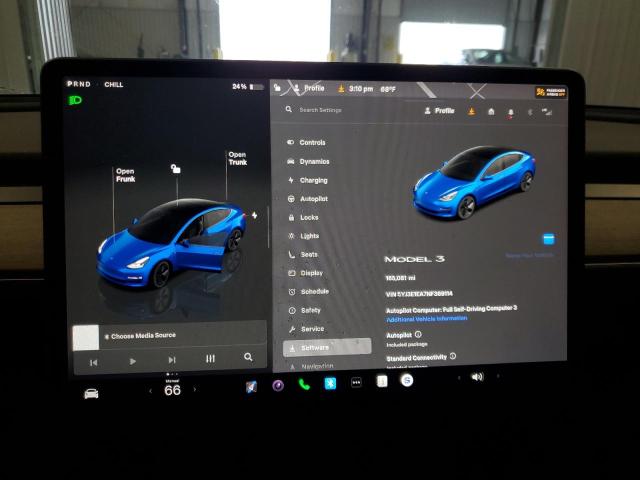Tap the 66 temperature setting
The width and height of the screenshot is (640, 480).
point(172,390)
